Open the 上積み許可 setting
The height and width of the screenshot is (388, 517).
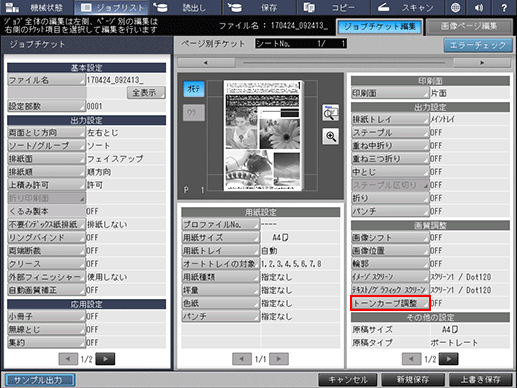tap(46, 185)
